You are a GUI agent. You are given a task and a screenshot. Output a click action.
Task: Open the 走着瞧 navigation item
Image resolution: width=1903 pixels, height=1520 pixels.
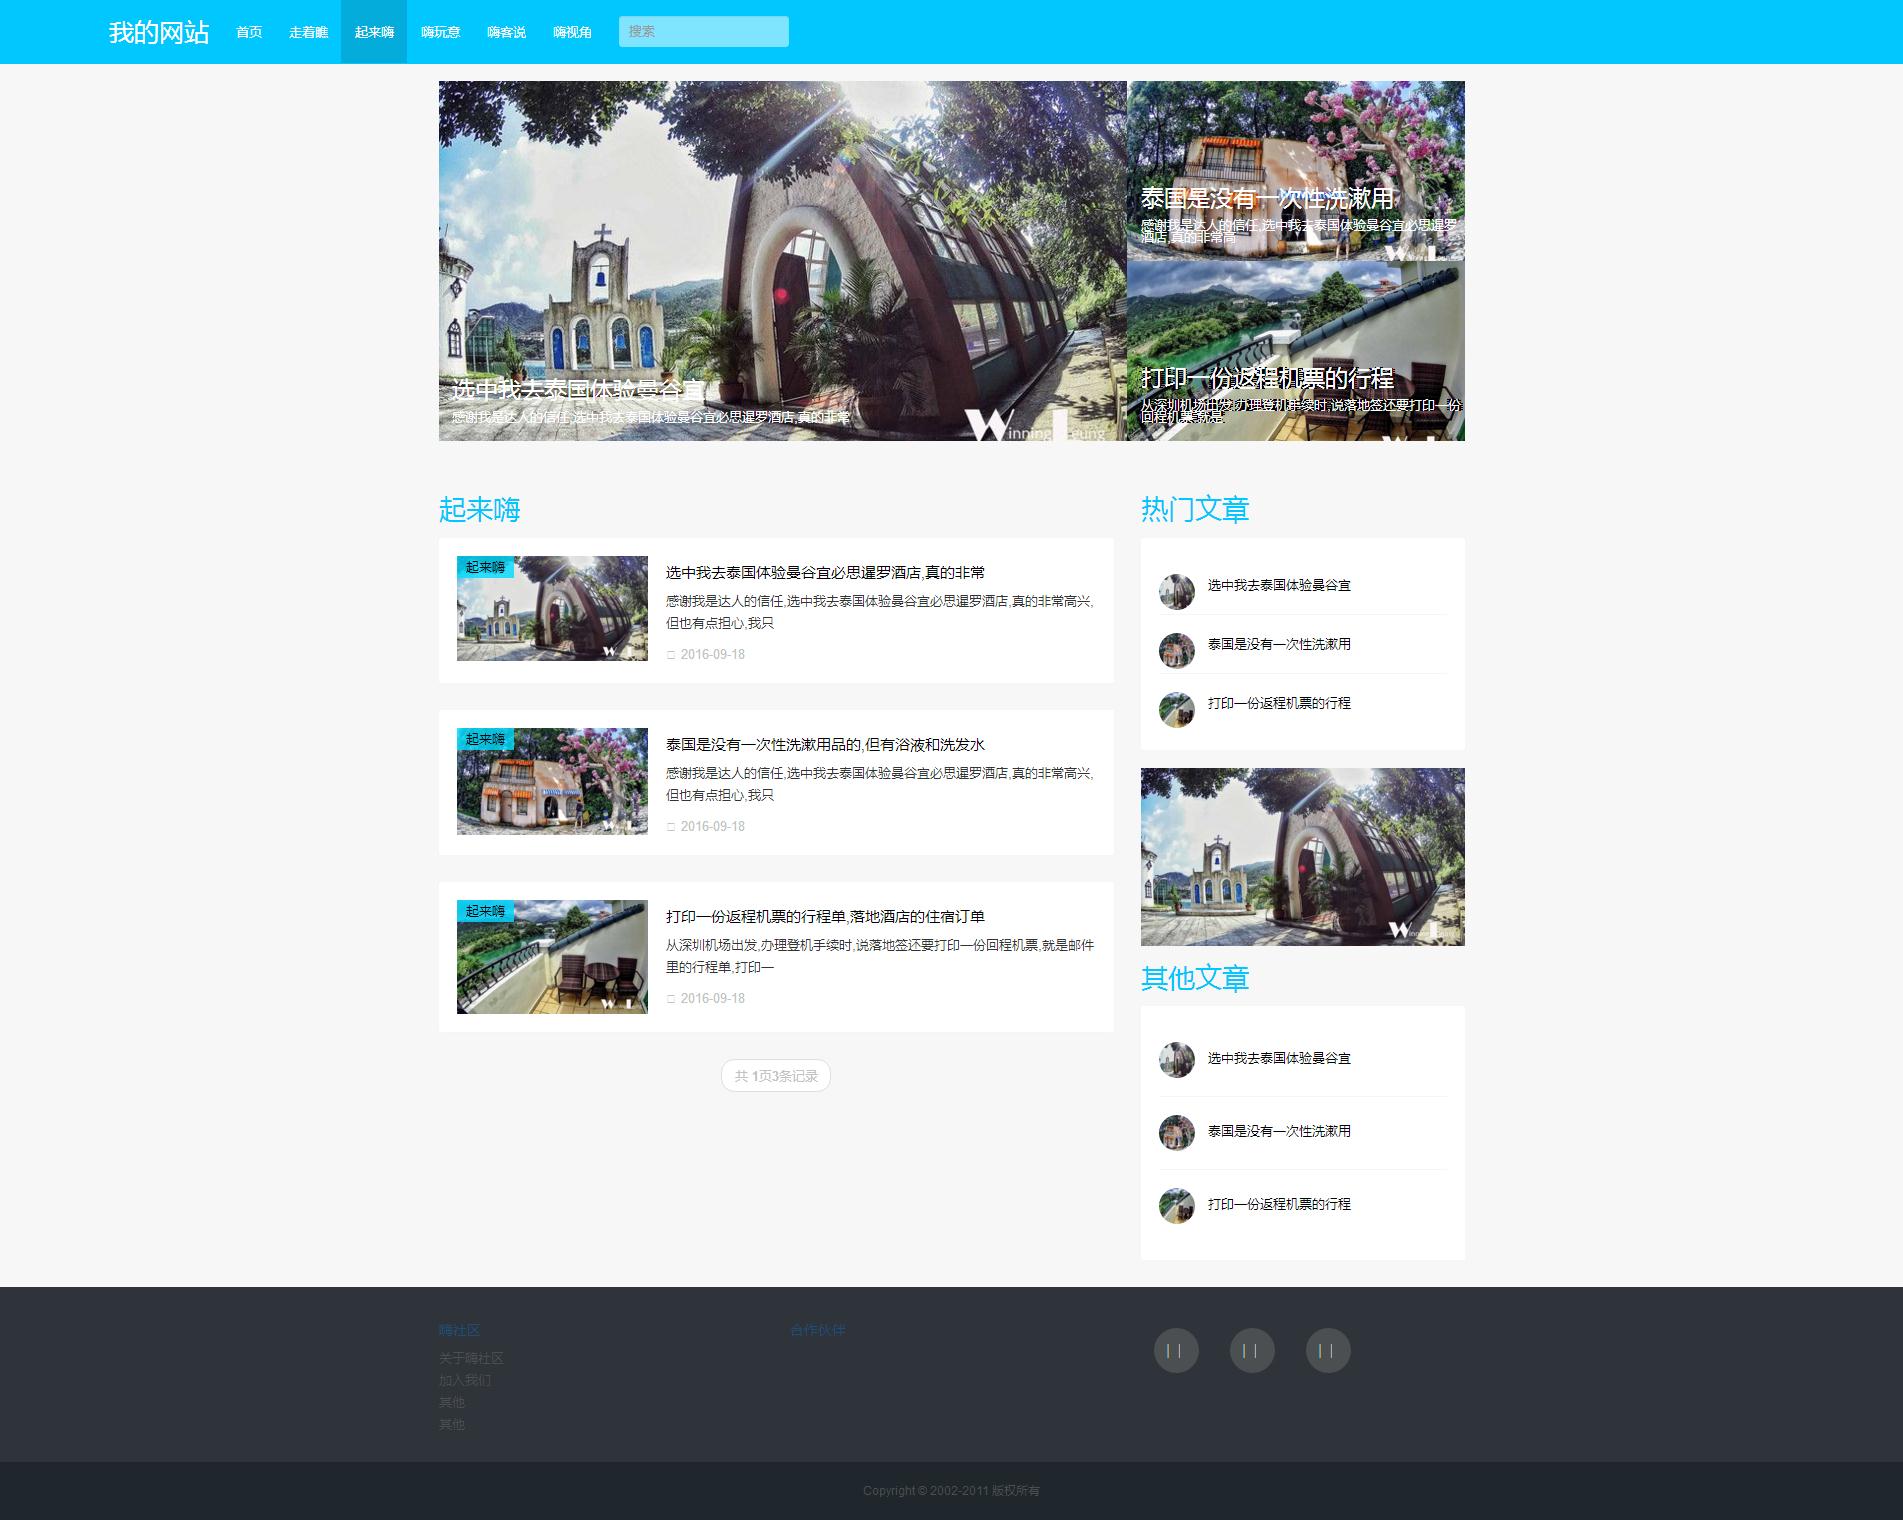(308, 32)
